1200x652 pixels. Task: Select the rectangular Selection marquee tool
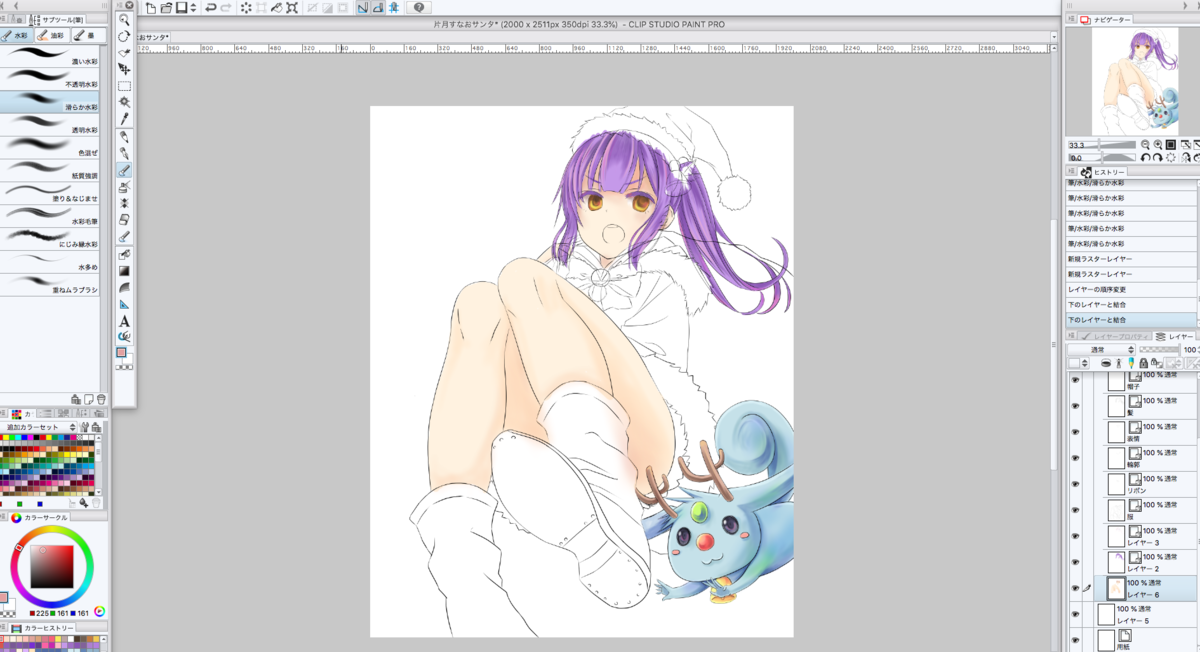[124, 86]
